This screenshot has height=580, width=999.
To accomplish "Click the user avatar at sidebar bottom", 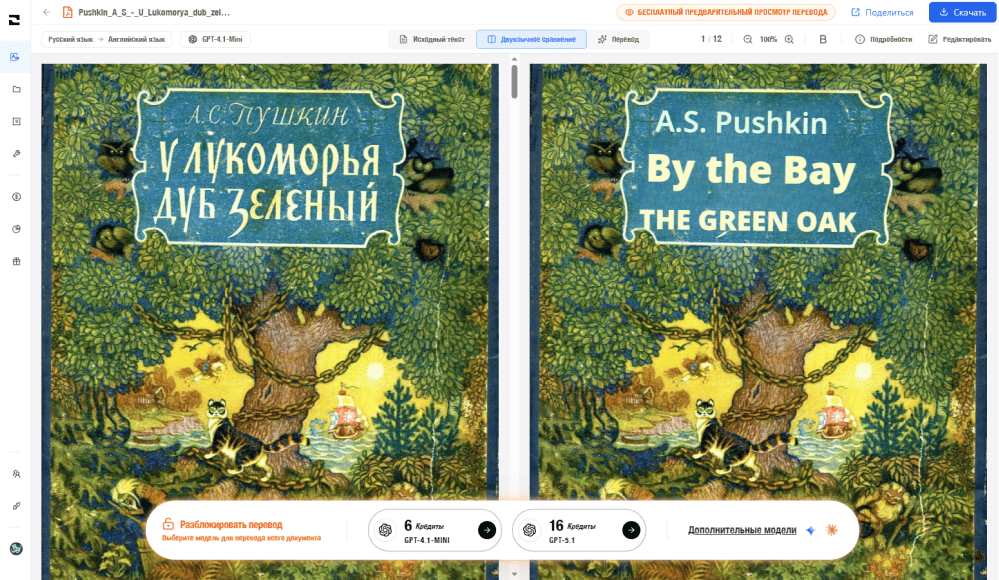I will [x=17, y=548].
